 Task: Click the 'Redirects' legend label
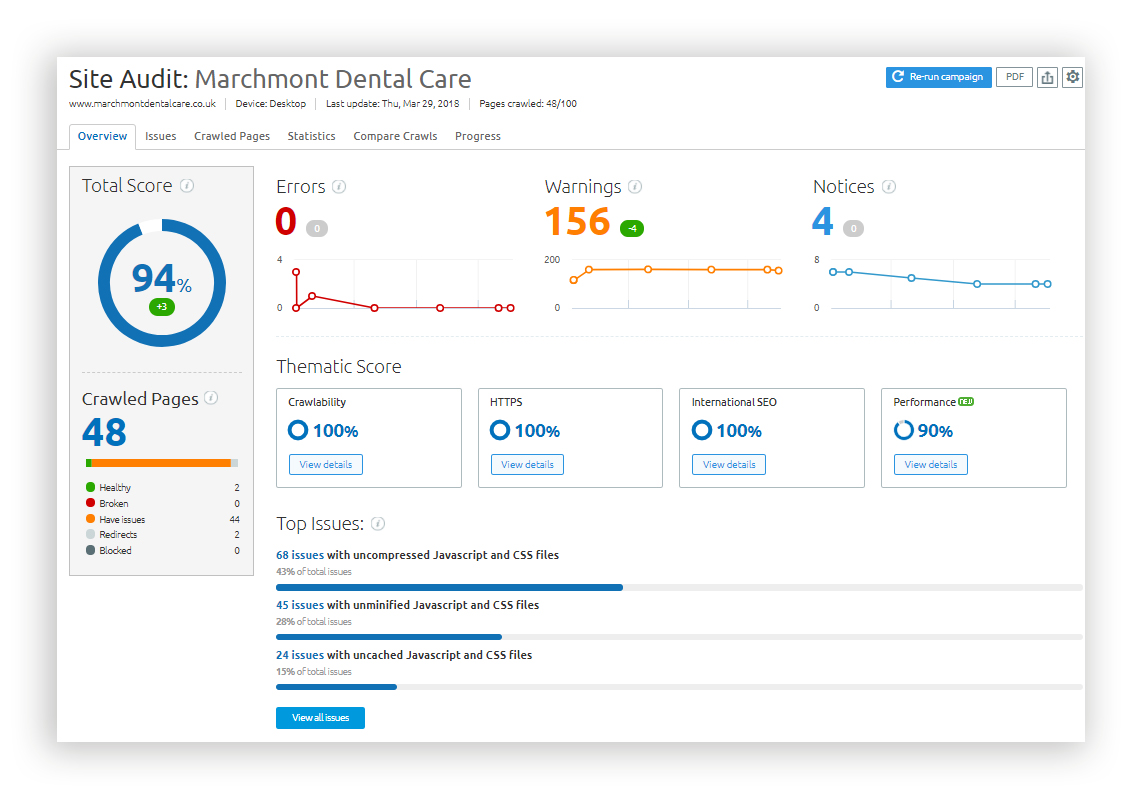(118, 535)
